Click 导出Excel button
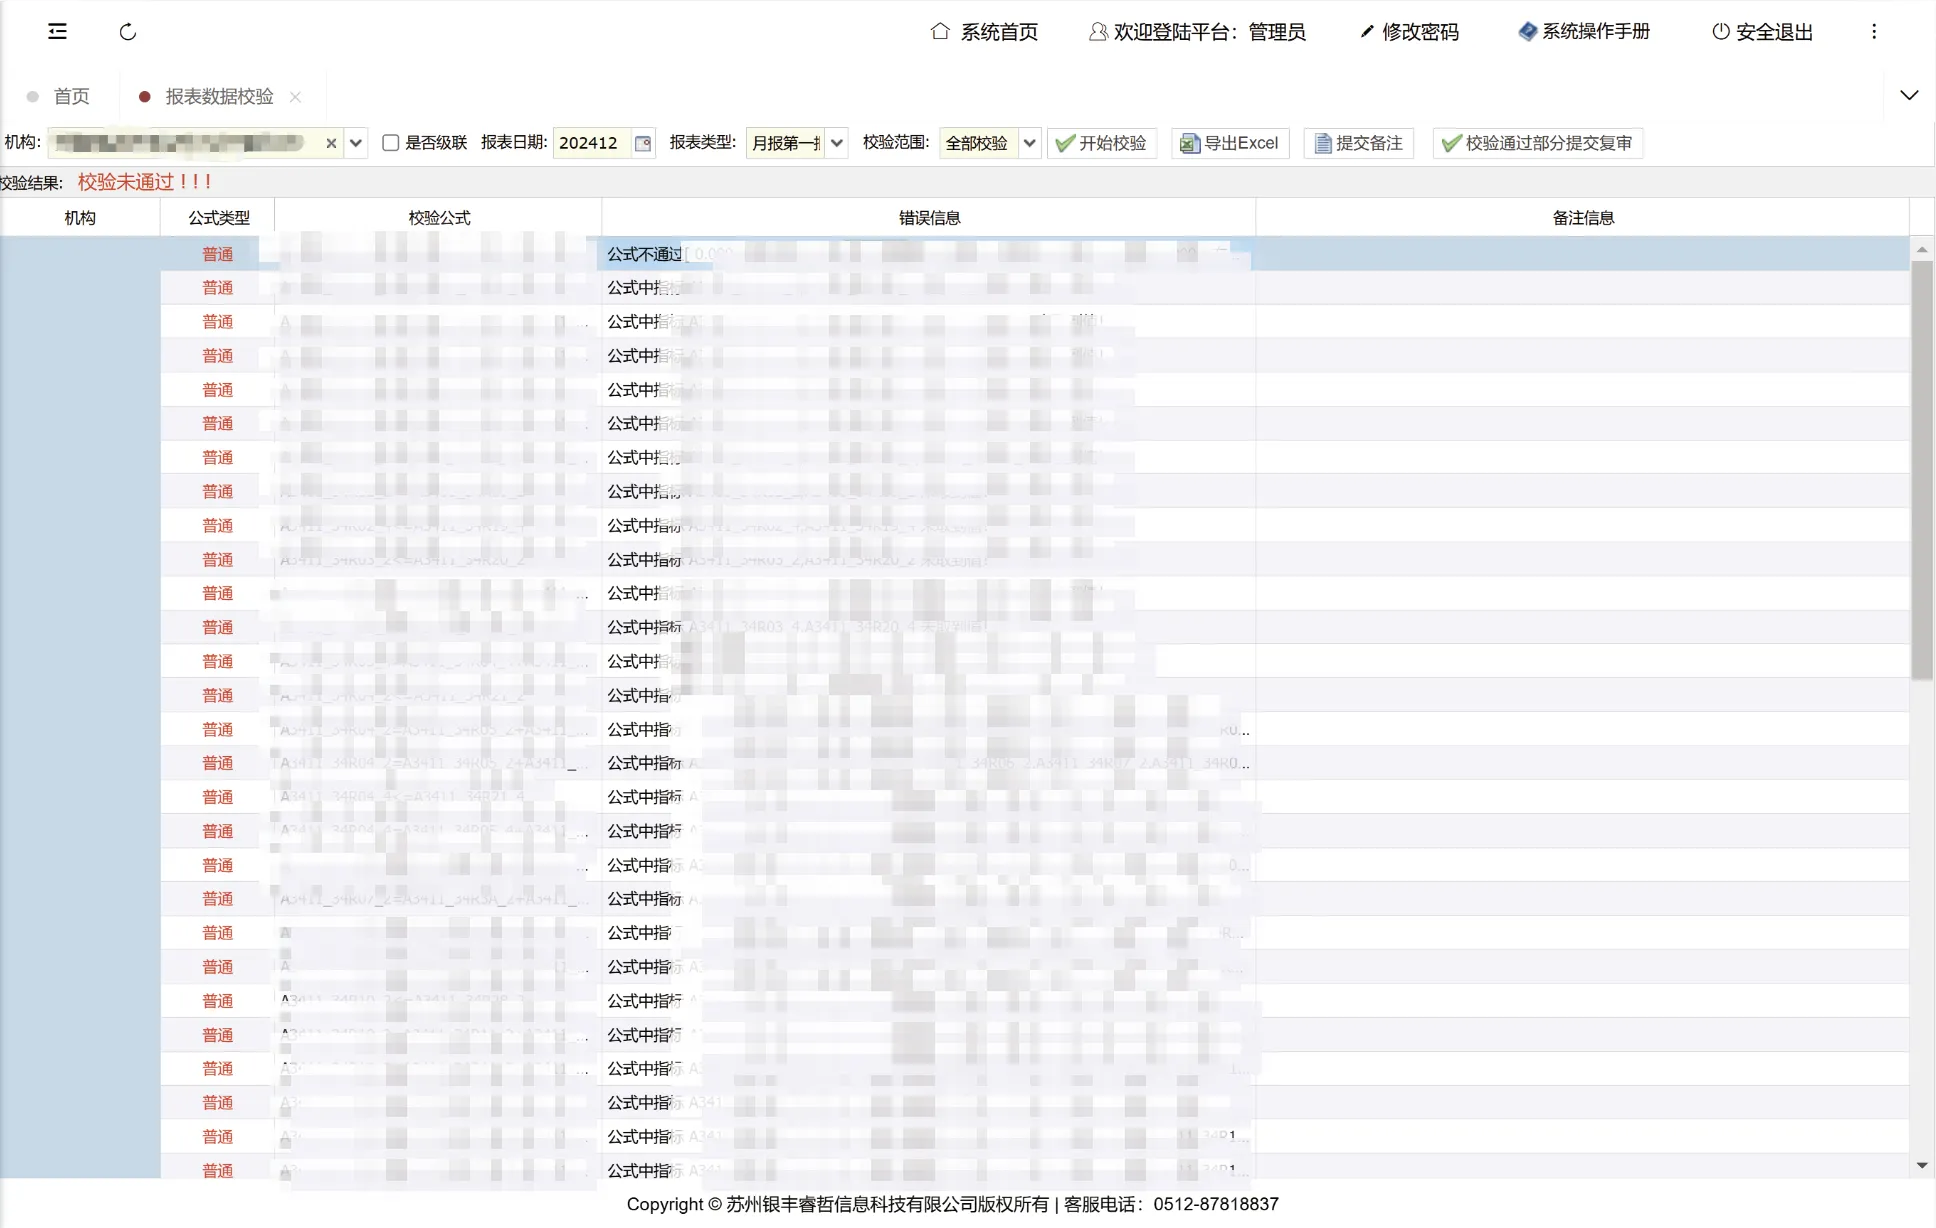Viewport: 1936px width, 1228px height. tap(1230, 143)
